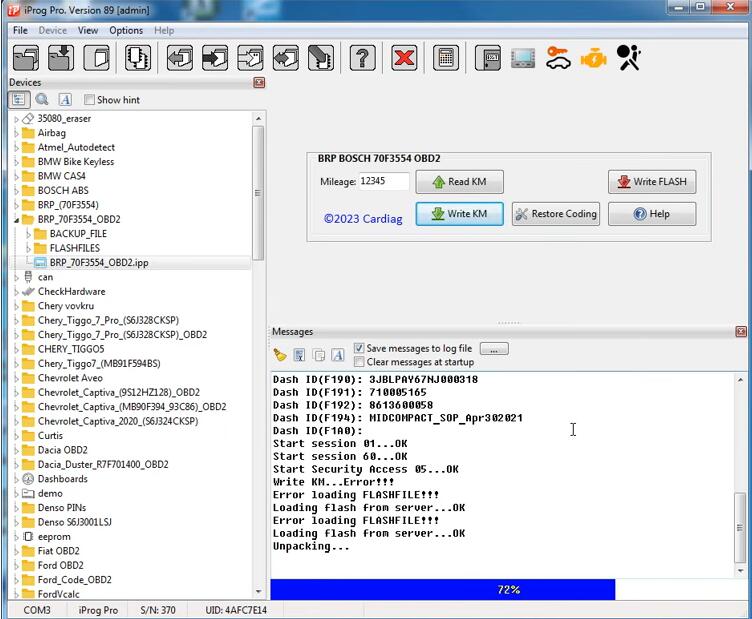The height and width of the screenshot is (619, 752).
Task: Enable Clear messages at startup
Action: click(359, 362)
